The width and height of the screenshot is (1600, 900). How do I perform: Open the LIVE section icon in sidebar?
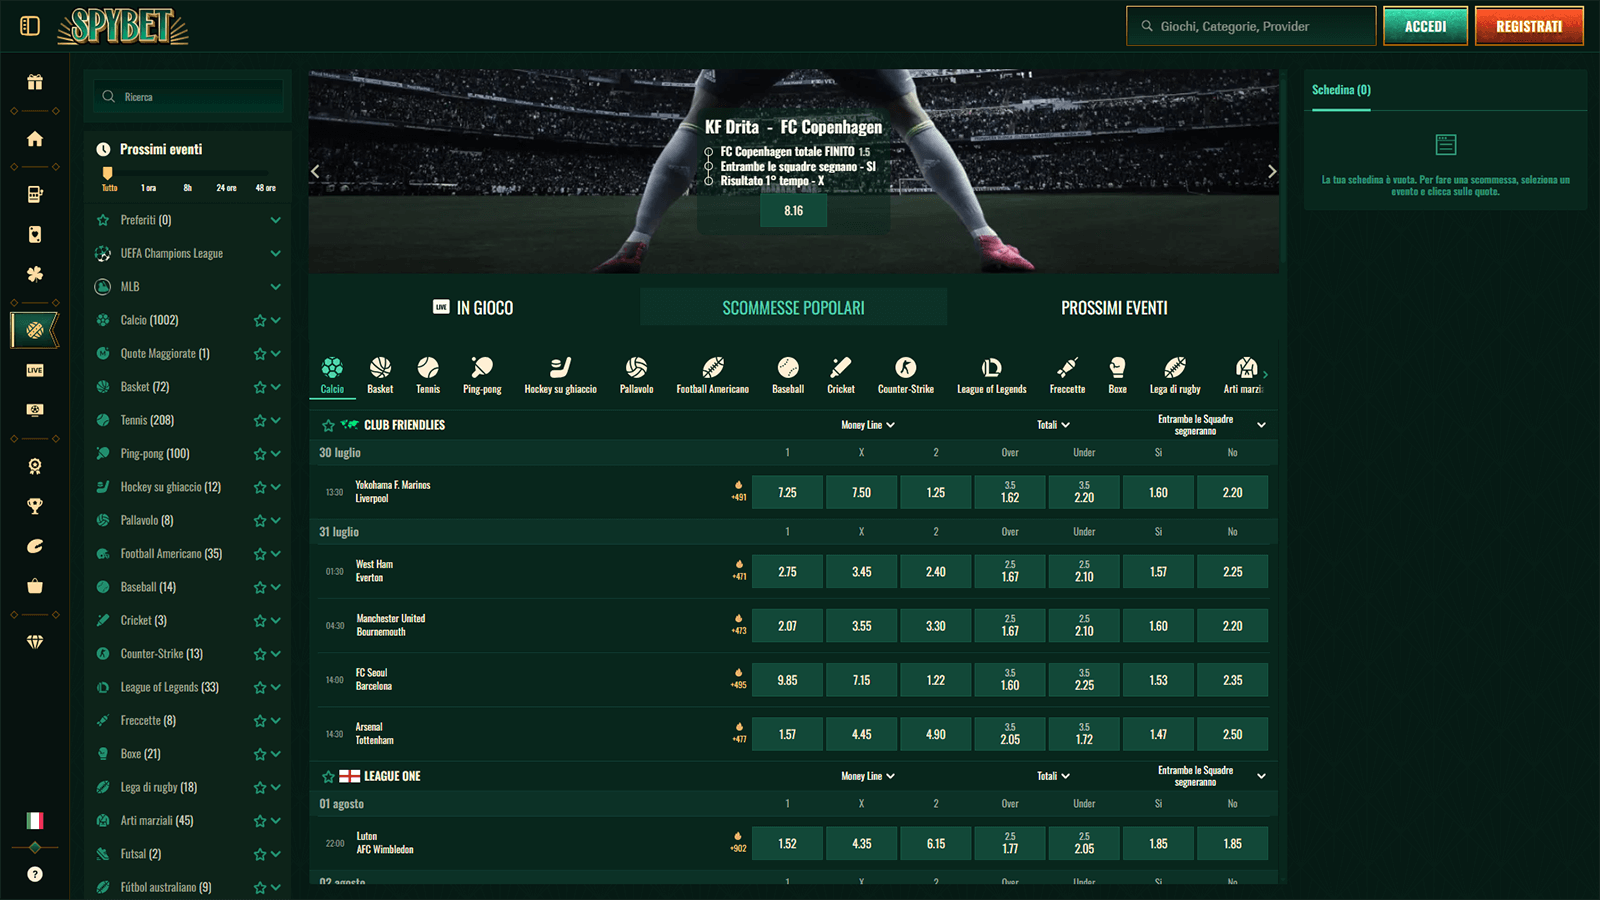click(35, 370)
